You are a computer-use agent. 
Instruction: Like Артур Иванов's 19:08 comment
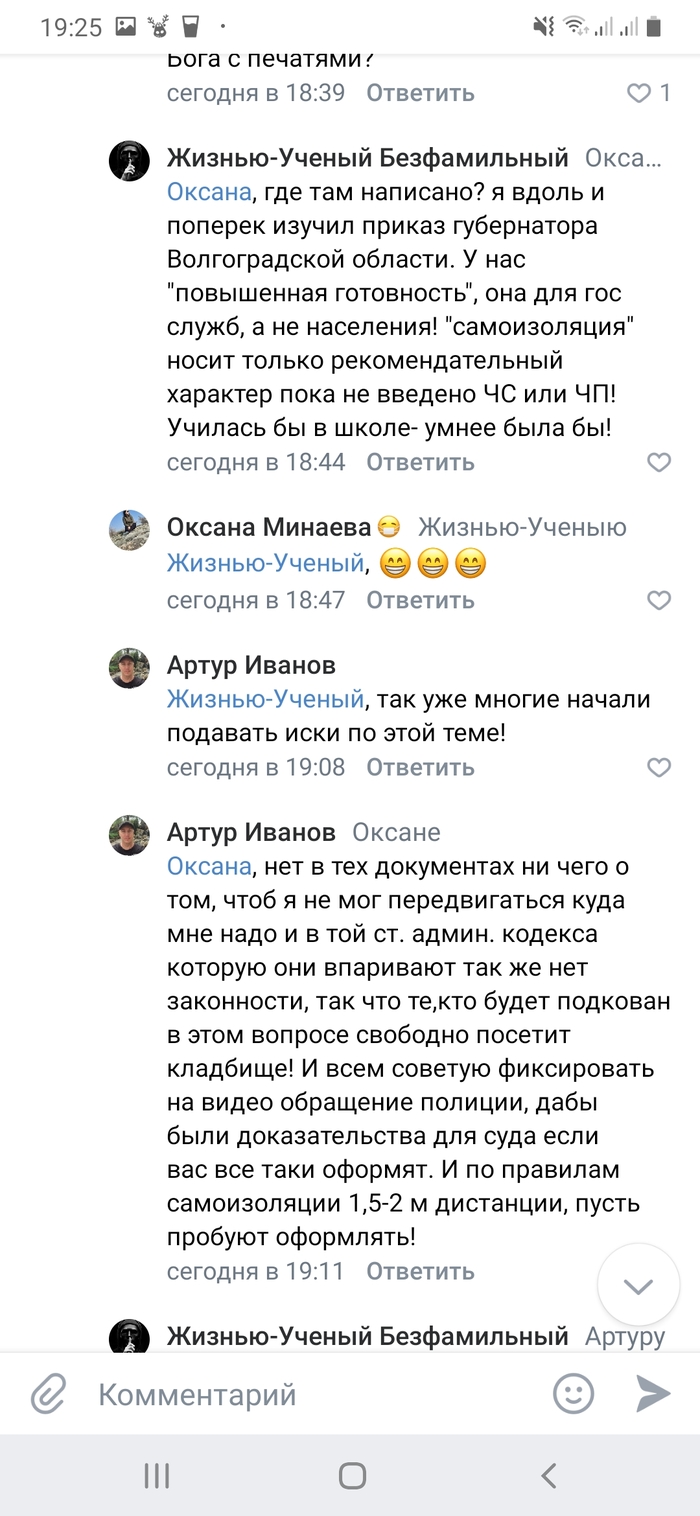coord(659,768)
